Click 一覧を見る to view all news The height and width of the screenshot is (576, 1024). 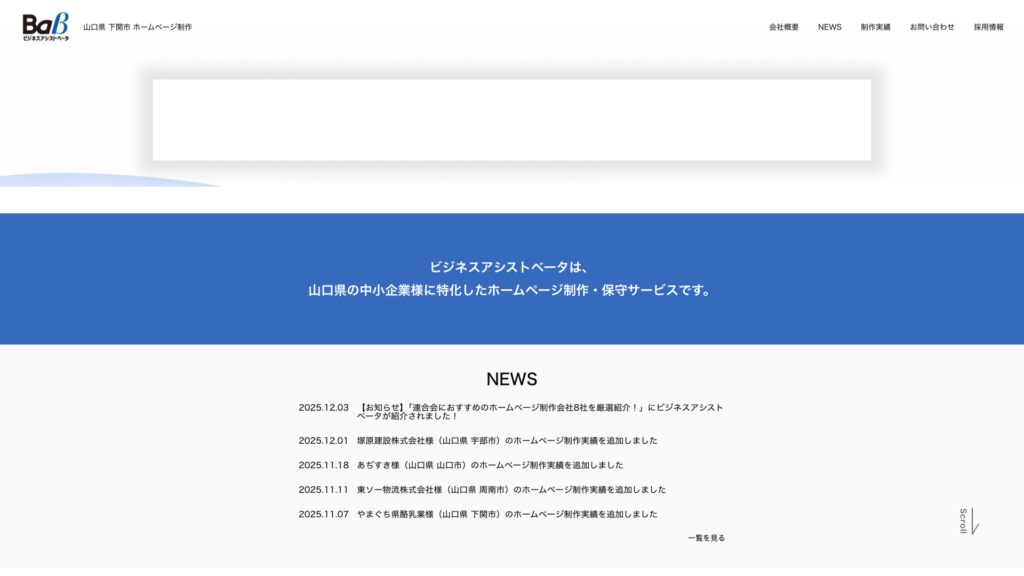click(706, 538)
